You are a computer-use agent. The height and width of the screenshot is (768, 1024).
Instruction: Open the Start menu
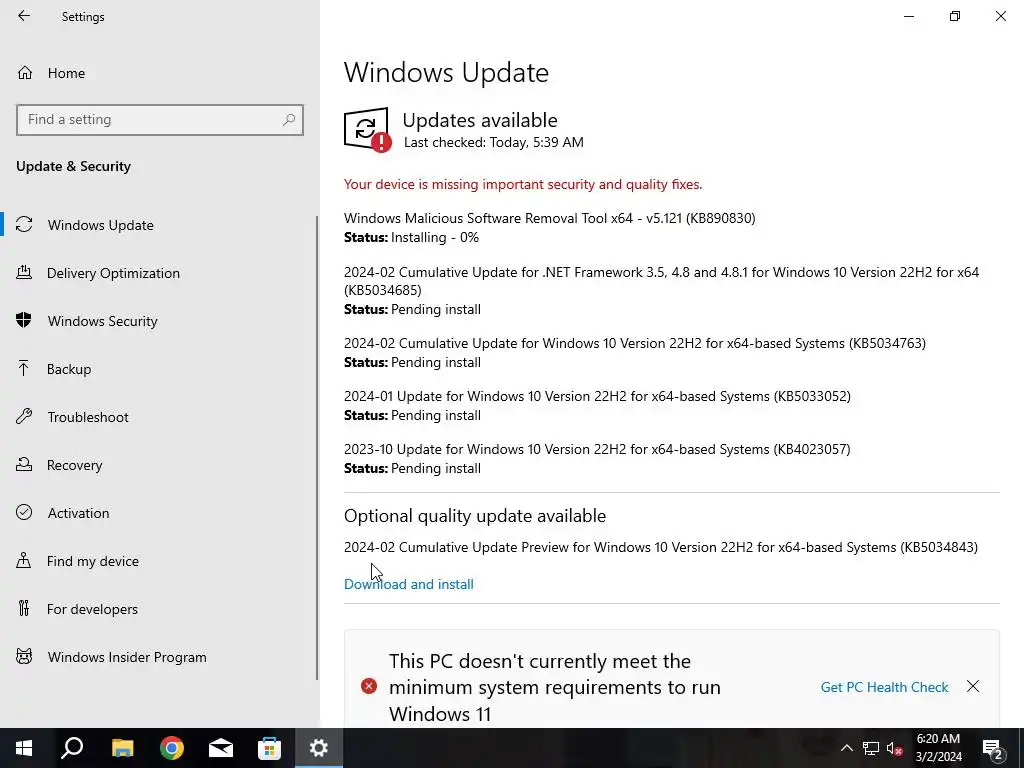tap(24, 748)
